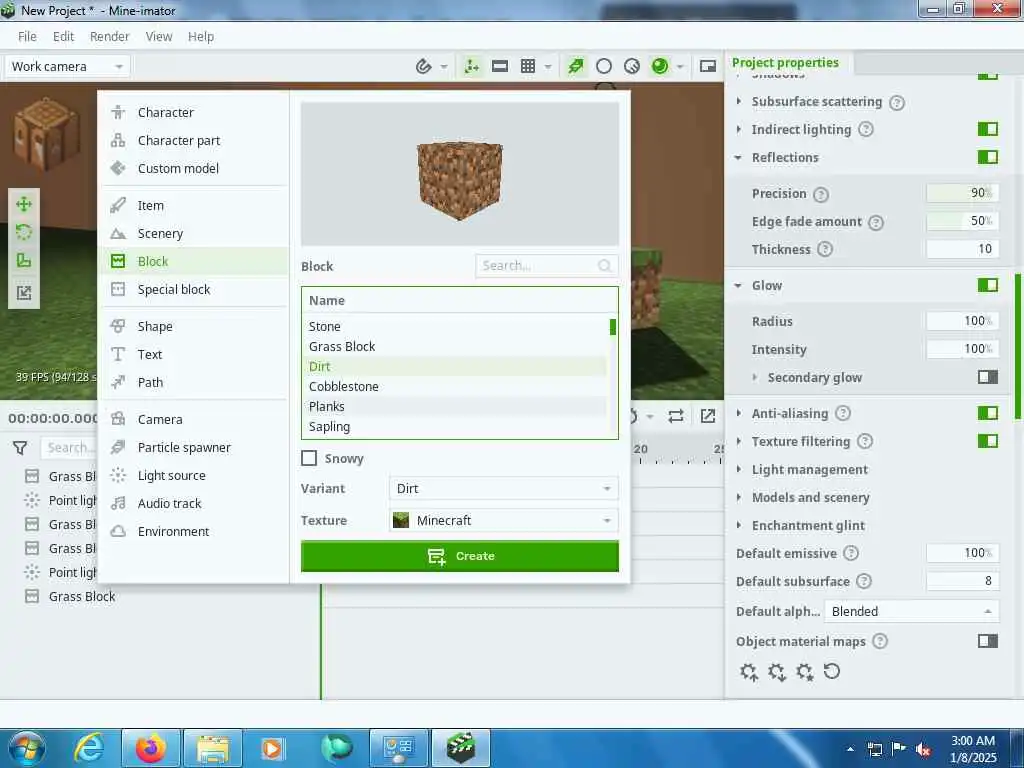Open the Edit menu

63,37
